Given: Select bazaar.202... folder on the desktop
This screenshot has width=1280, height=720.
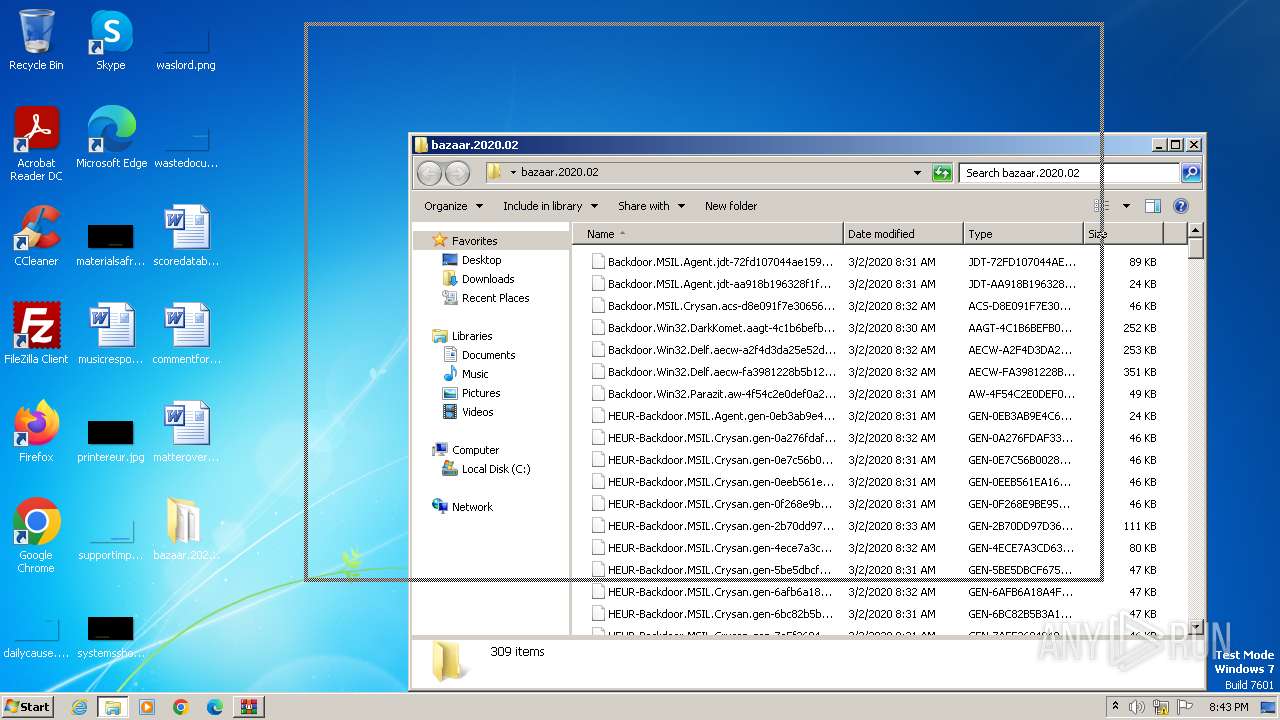Looking at the screenshot, I should [x=186, y=530].
